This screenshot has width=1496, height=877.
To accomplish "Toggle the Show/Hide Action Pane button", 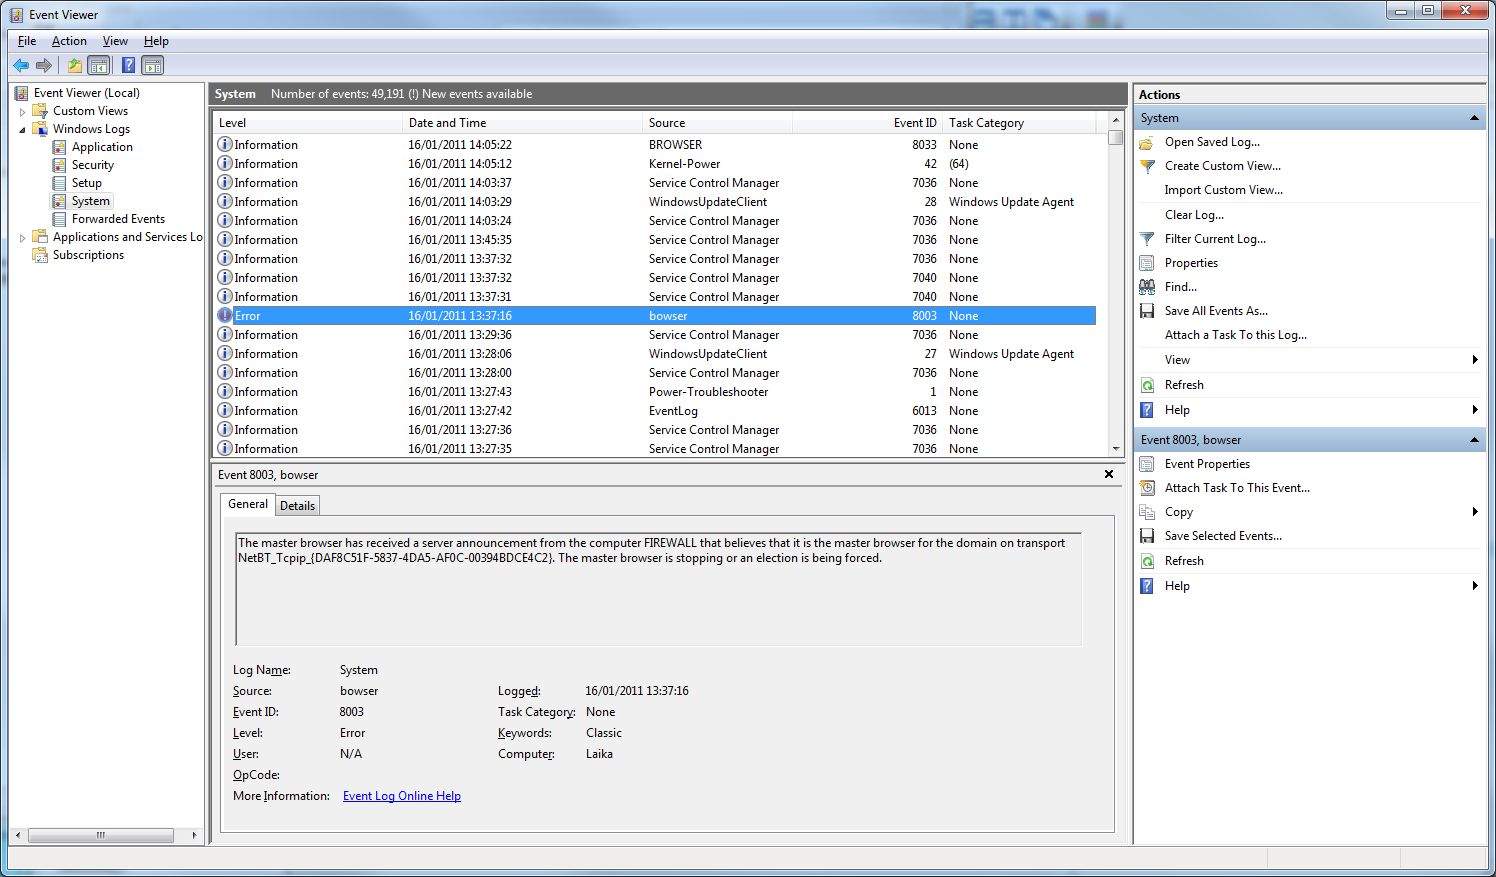I will 153,66.
